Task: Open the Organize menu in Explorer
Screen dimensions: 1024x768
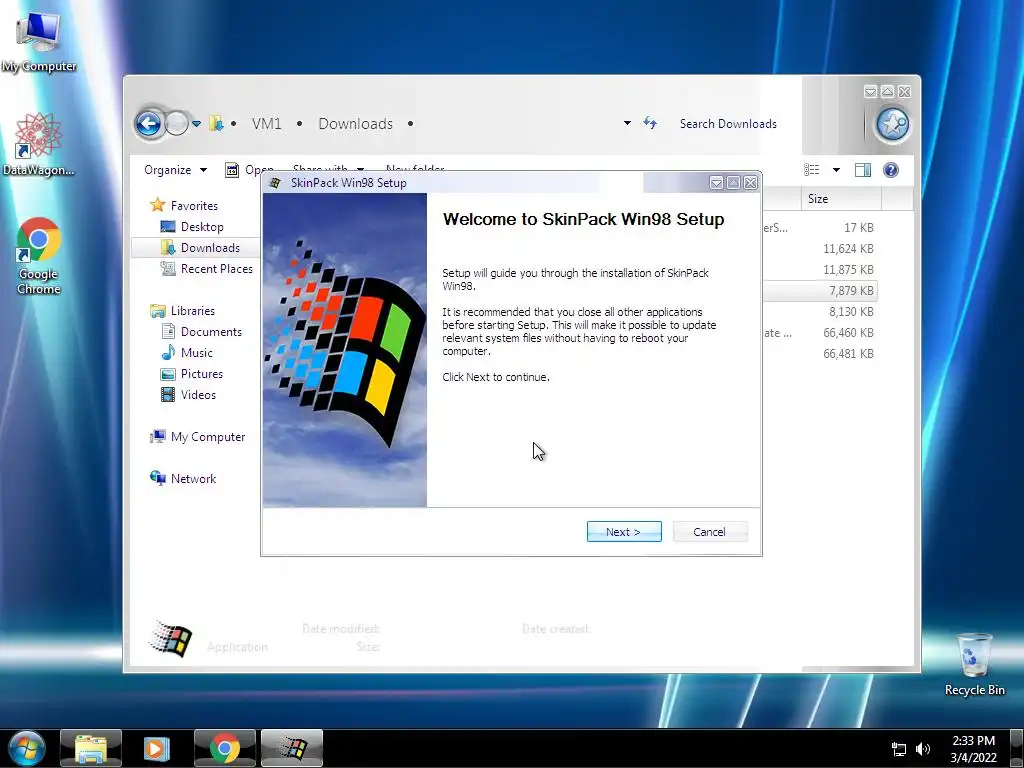Action: coord(175,170)
